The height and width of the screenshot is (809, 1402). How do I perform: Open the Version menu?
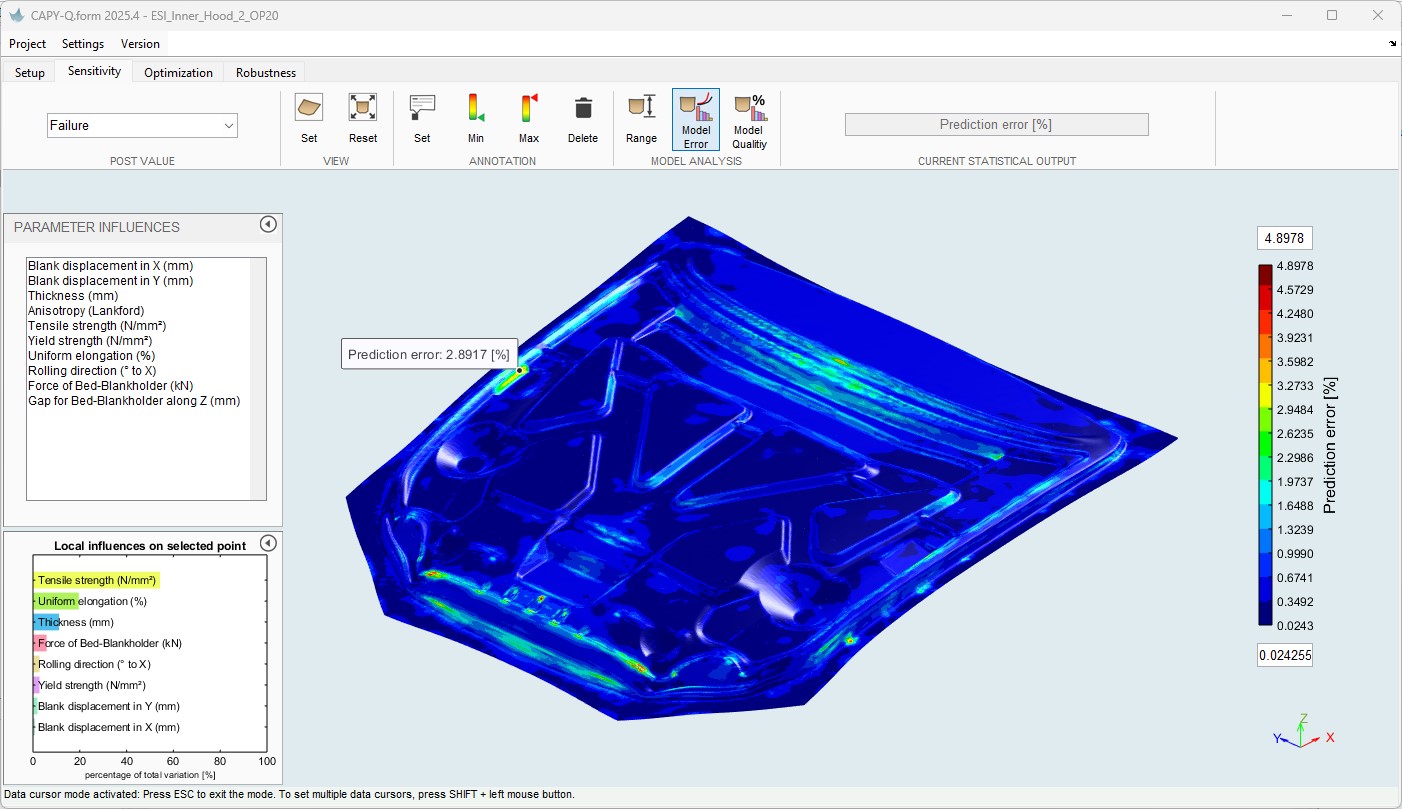[x=140, y=44]
